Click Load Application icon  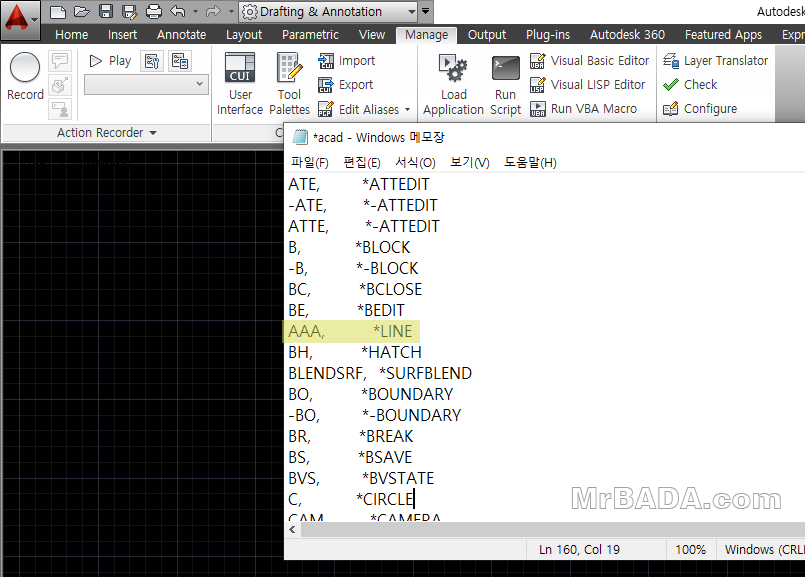pyautogui.click(x=453, y=84)
